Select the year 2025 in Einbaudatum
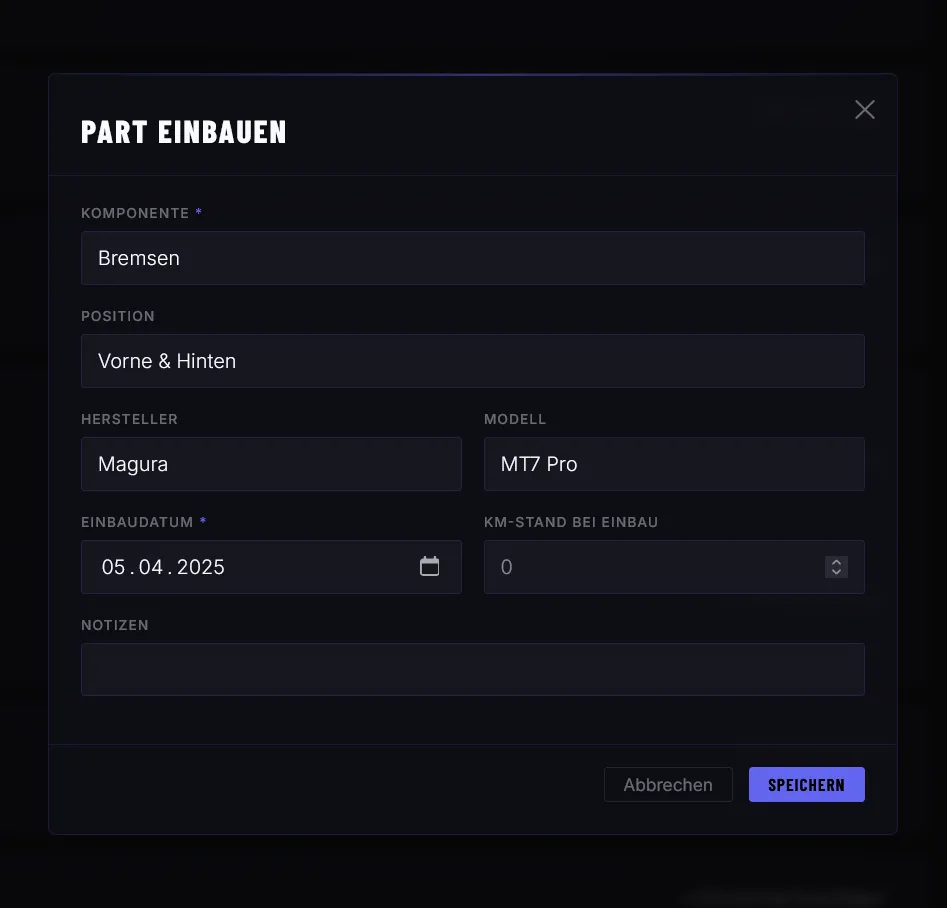 pyautogui.click(x=201, y=567)
